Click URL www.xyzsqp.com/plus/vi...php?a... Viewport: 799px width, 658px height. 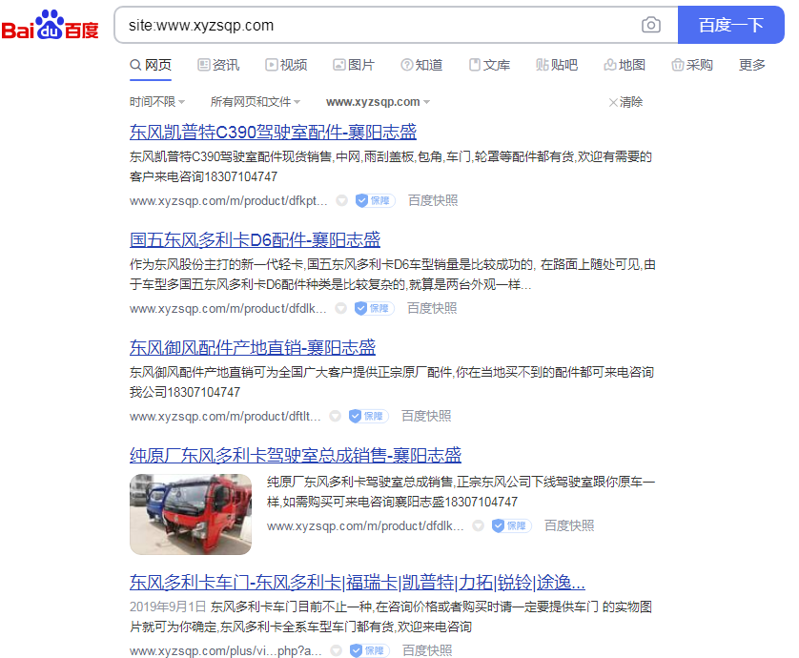(x=226, y=651)
